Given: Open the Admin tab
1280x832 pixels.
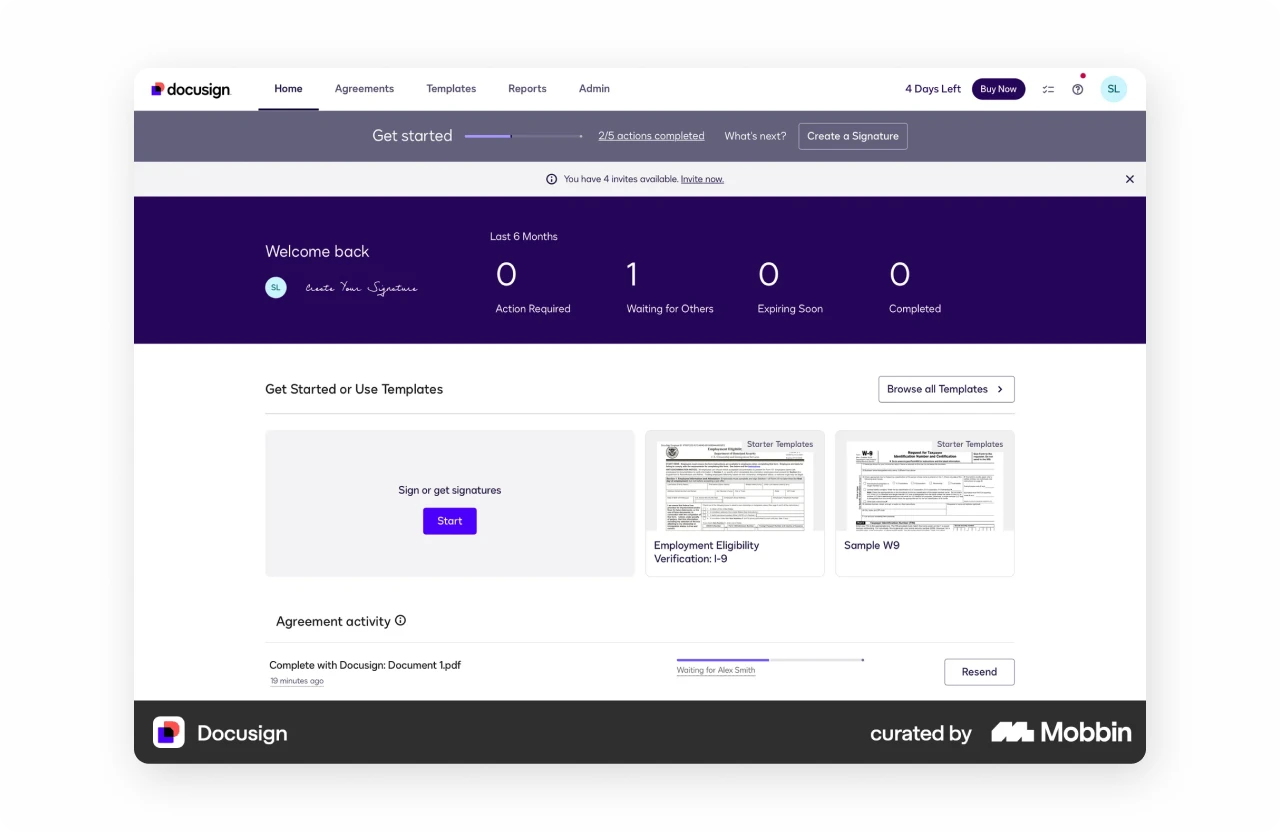Looking at the screenshot, I should click(x=594, y=89).
